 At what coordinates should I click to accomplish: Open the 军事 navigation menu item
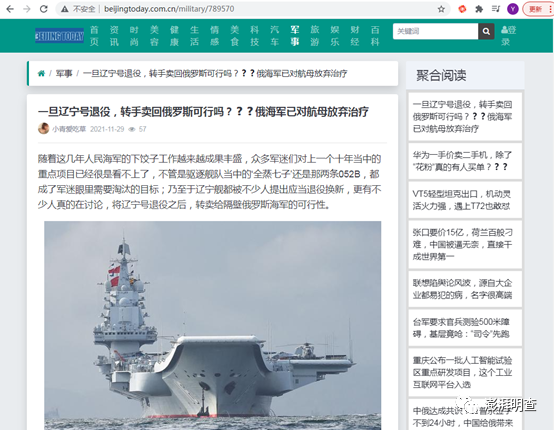pos(295,36)
